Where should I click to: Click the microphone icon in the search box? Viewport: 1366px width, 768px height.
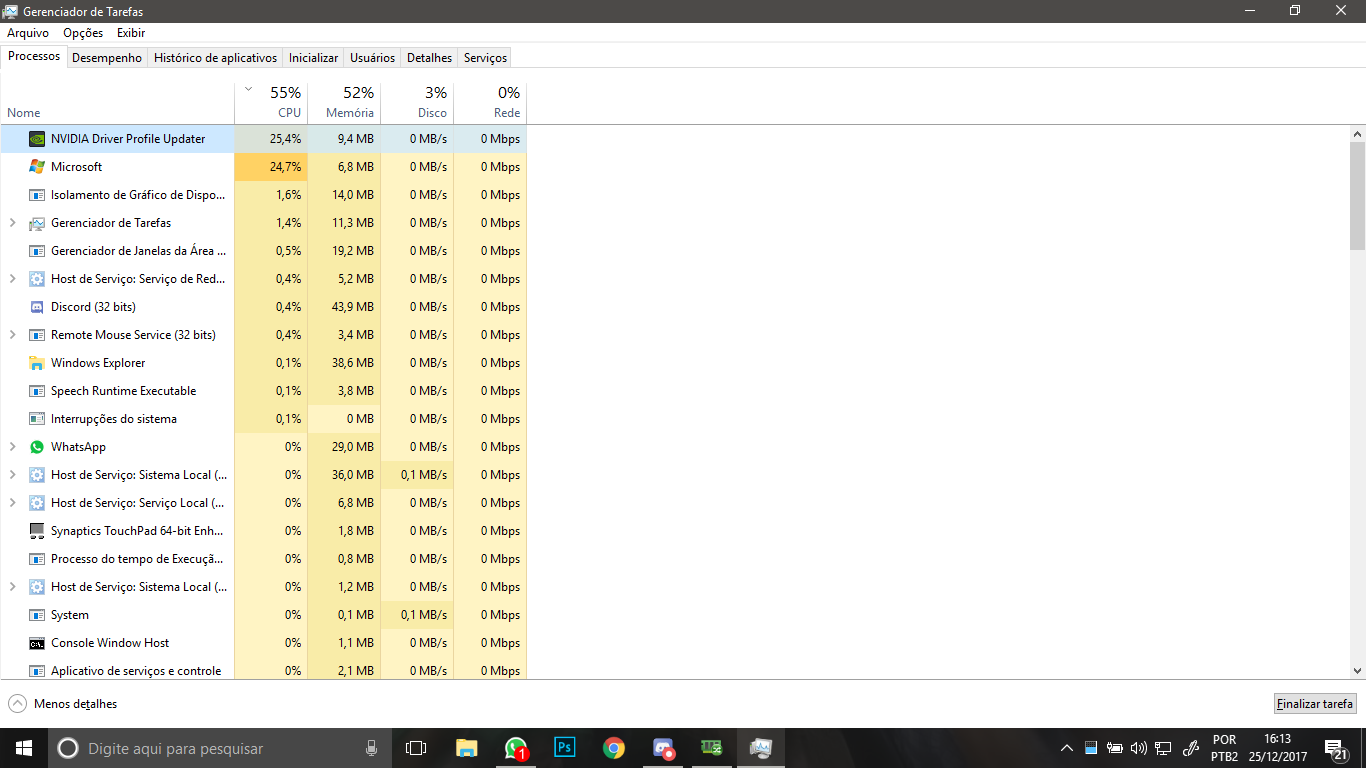click(371, 748)
